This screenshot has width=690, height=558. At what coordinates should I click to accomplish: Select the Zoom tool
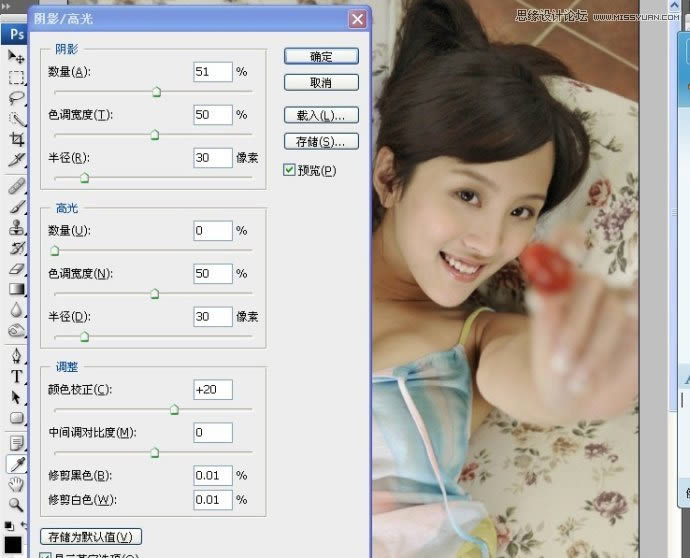[16, 505]
